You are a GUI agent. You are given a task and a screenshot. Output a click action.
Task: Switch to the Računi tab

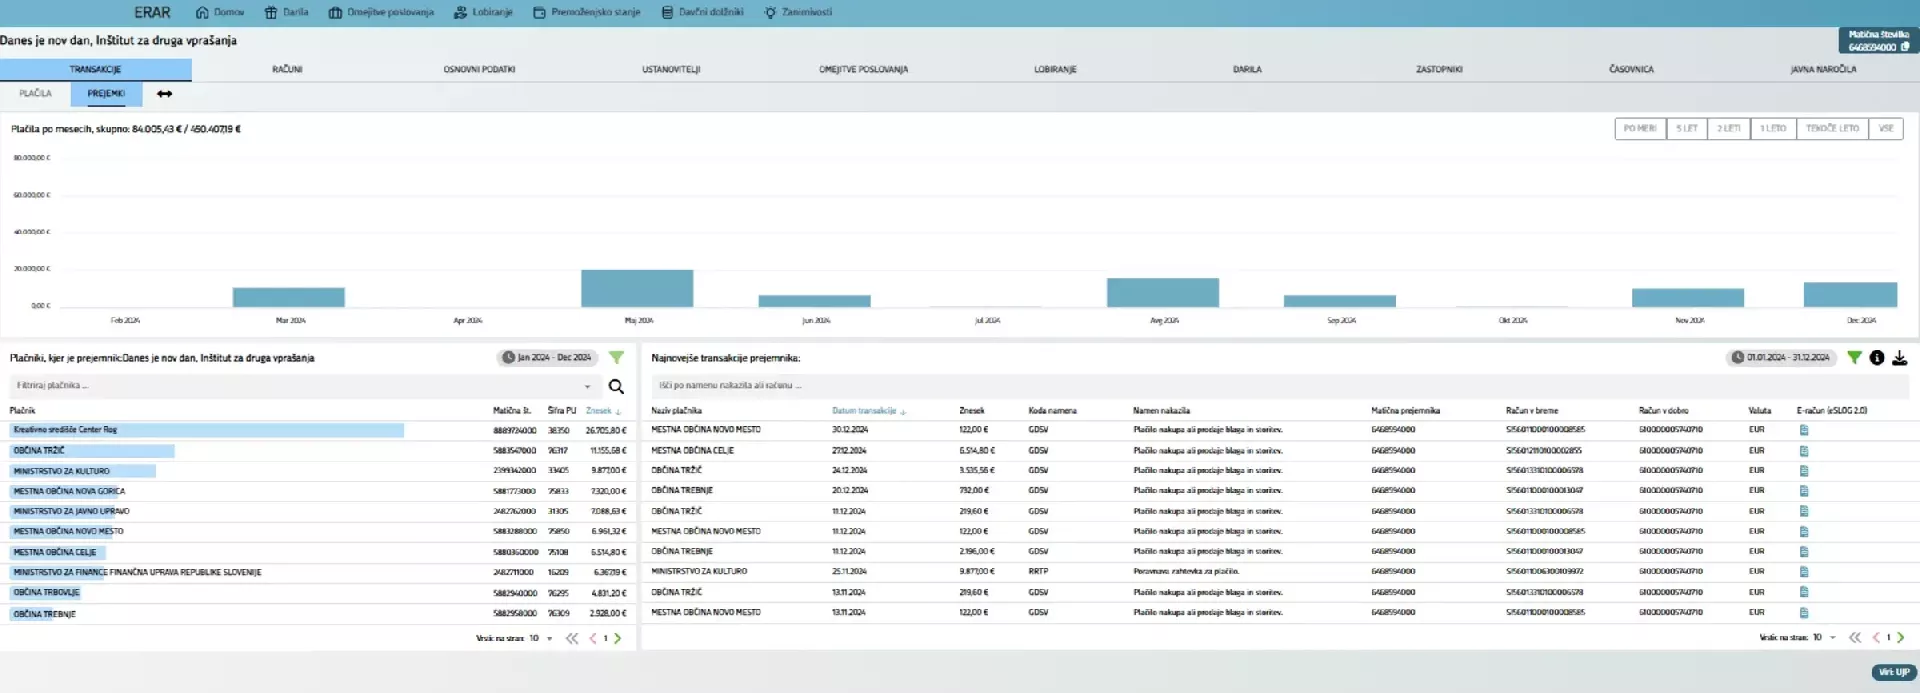point(287,70)
